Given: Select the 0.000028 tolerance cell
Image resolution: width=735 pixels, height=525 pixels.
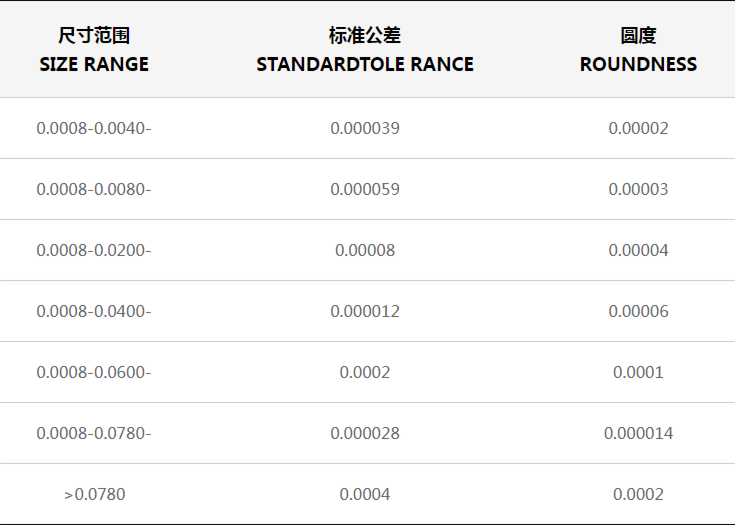Looking at the screenshot, I should click(x=365, y=433).
